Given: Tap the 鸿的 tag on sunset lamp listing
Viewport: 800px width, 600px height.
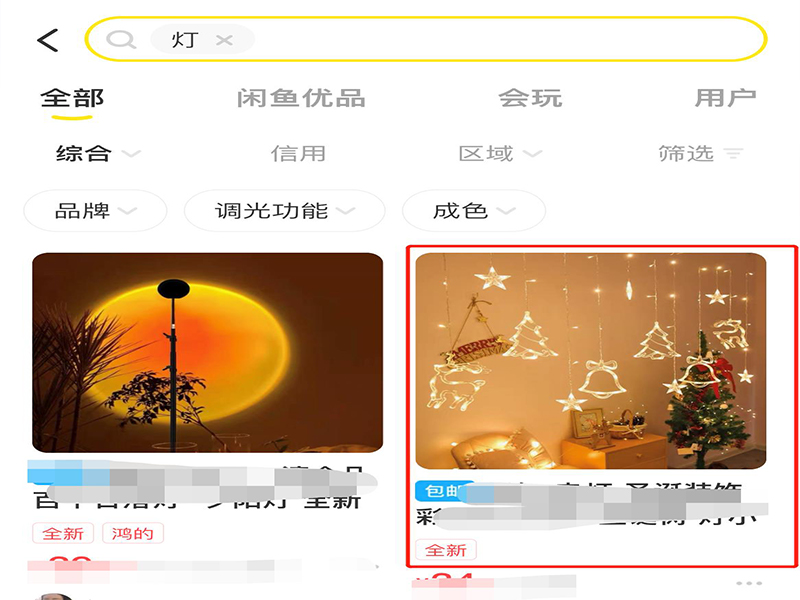Looking at the screenshot, I should coord(133,534).
